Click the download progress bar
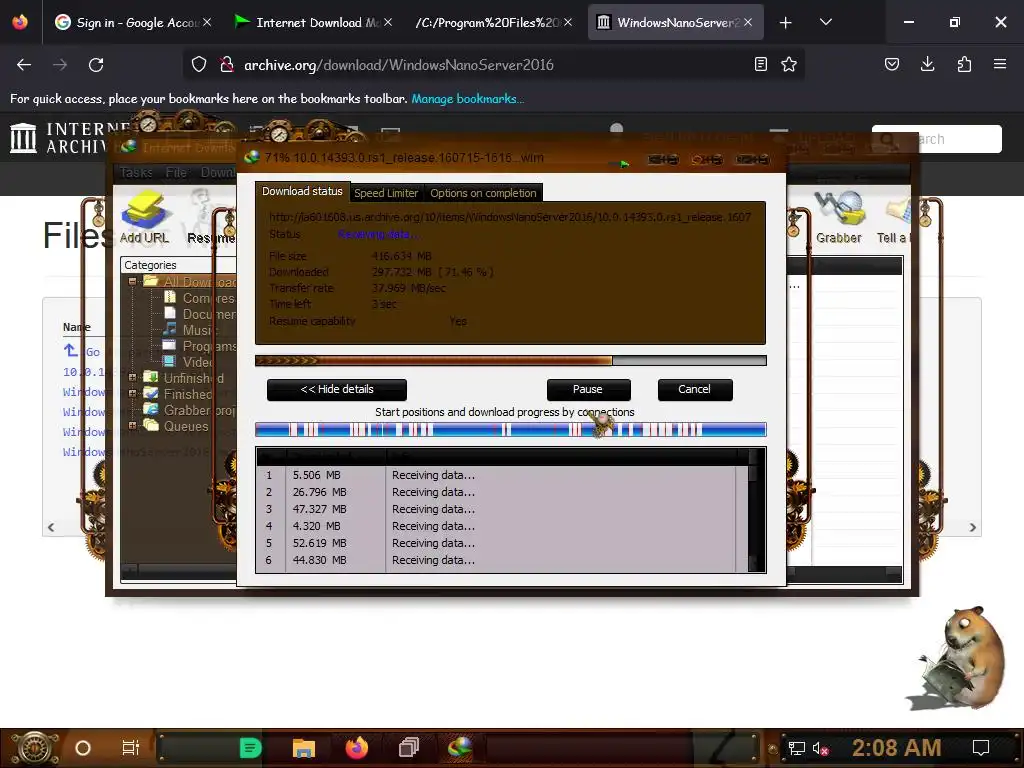The width and height of the screenshot is (1024, 768). (x=511, y=360)
